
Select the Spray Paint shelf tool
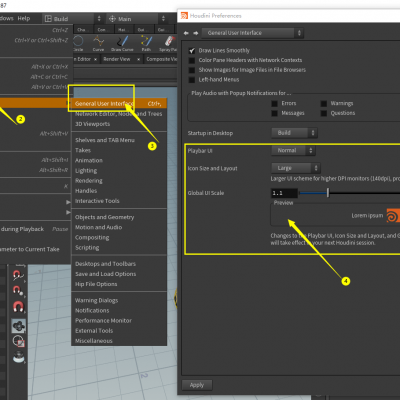pyautogui.click(x=168, y=43)
